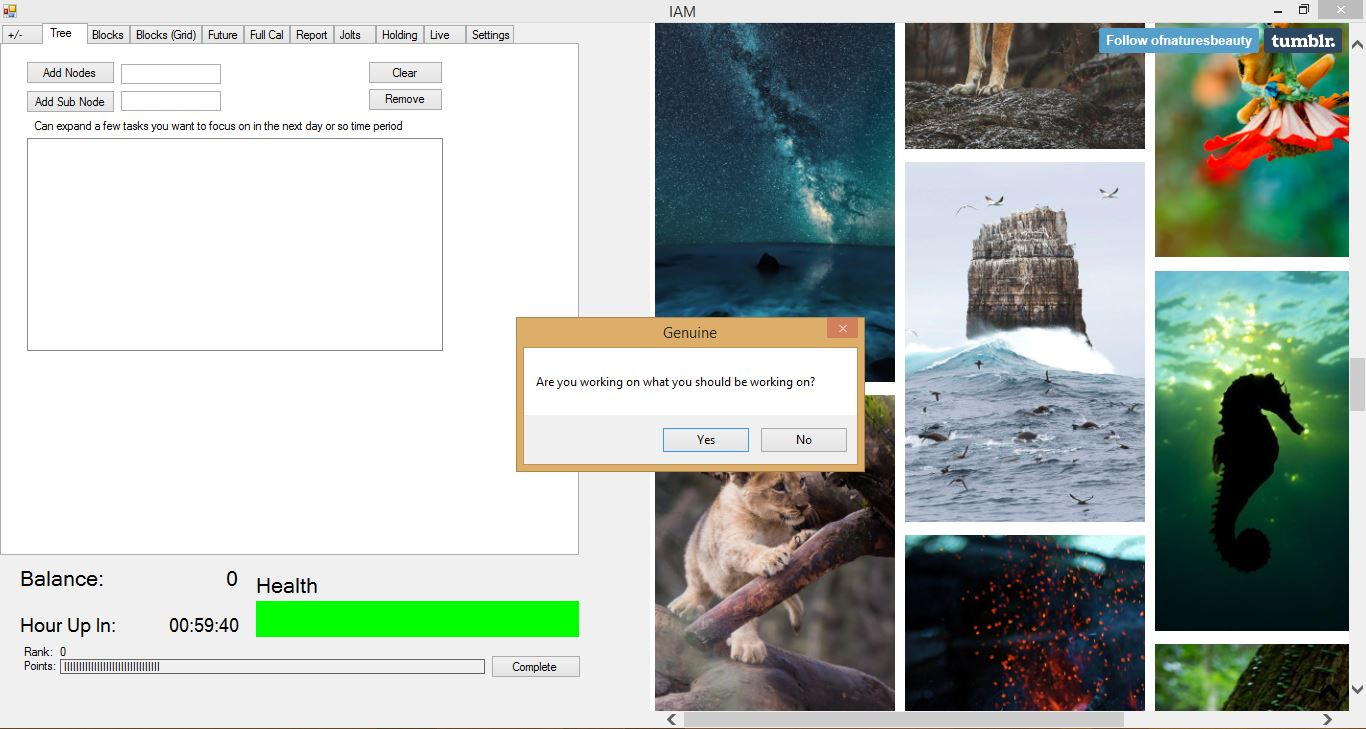Screen dimensions: 1366x729
Task: Click Yes in the Genuine dialog
Action: point(705,440)
